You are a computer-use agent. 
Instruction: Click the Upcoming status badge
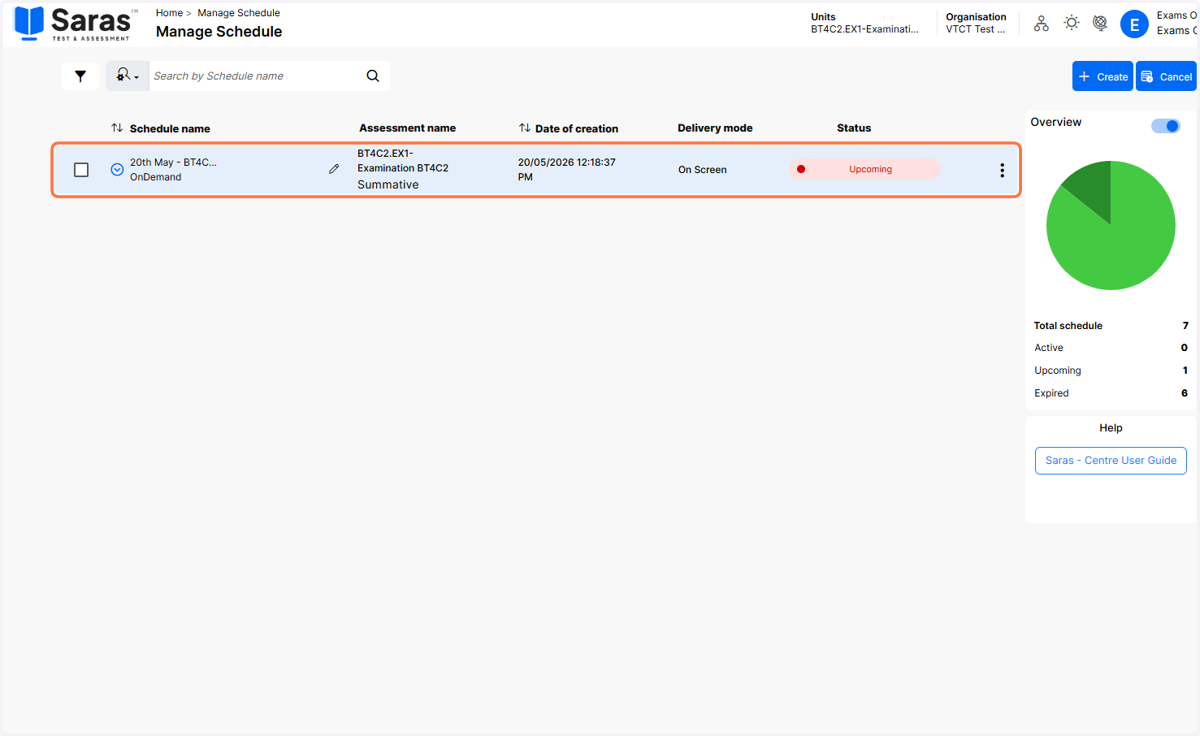coord(865,169)
